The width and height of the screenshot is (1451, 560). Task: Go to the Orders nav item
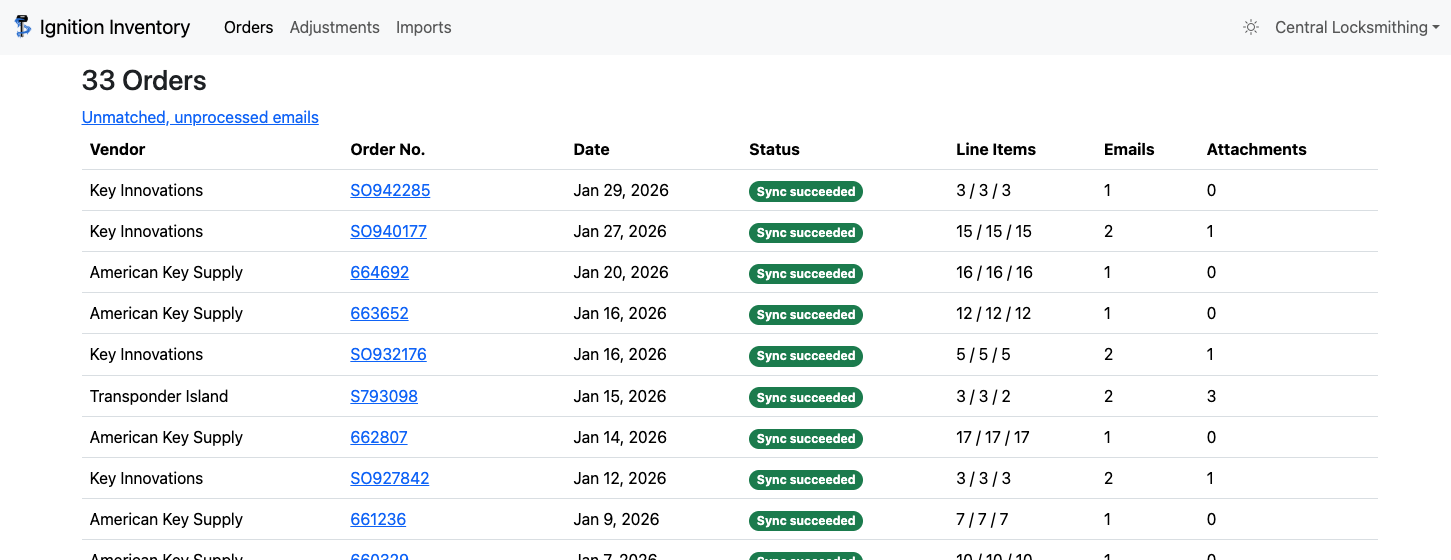click(248, 27)
